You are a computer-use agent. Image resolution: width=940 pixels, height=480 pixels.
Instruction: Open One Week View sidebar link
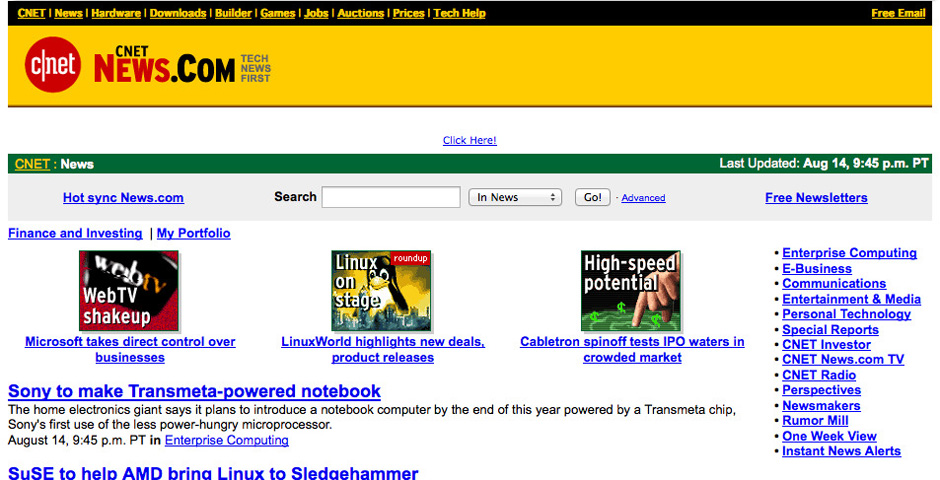829,436
